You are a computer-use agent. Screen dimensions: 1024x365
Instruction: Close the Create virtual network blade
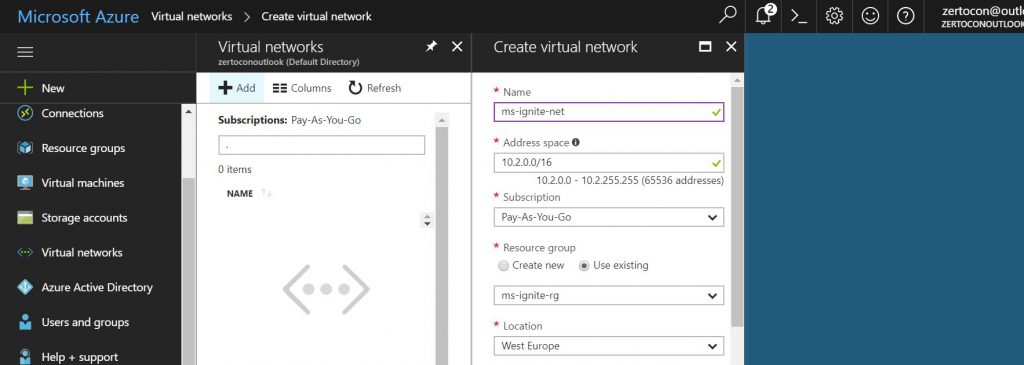[x=731, y=47]
